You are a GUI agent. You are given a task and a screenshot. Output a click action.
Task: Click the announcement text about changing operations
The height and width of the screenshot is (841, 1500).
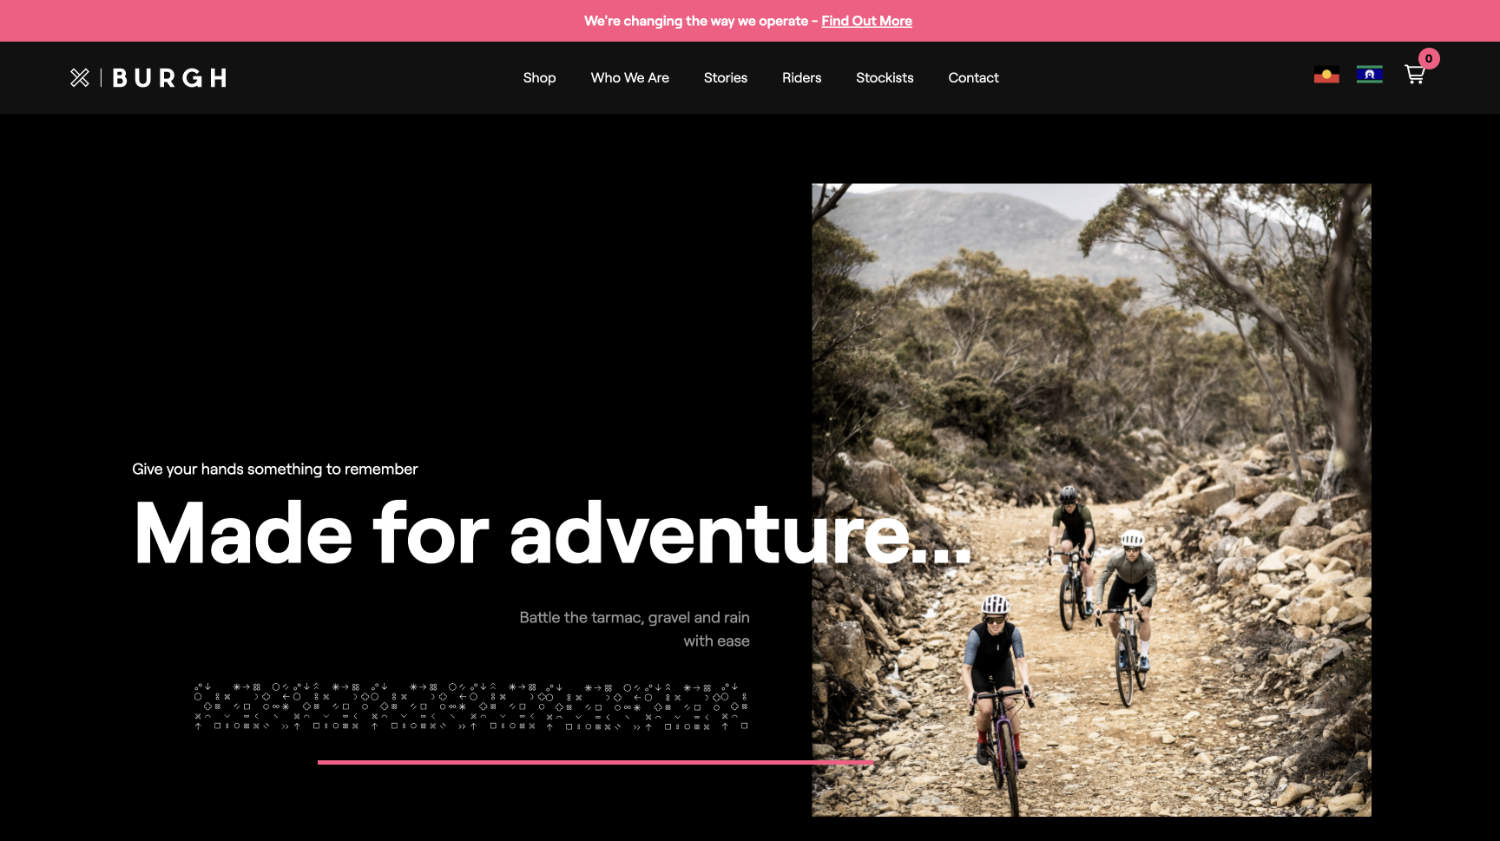696,21
